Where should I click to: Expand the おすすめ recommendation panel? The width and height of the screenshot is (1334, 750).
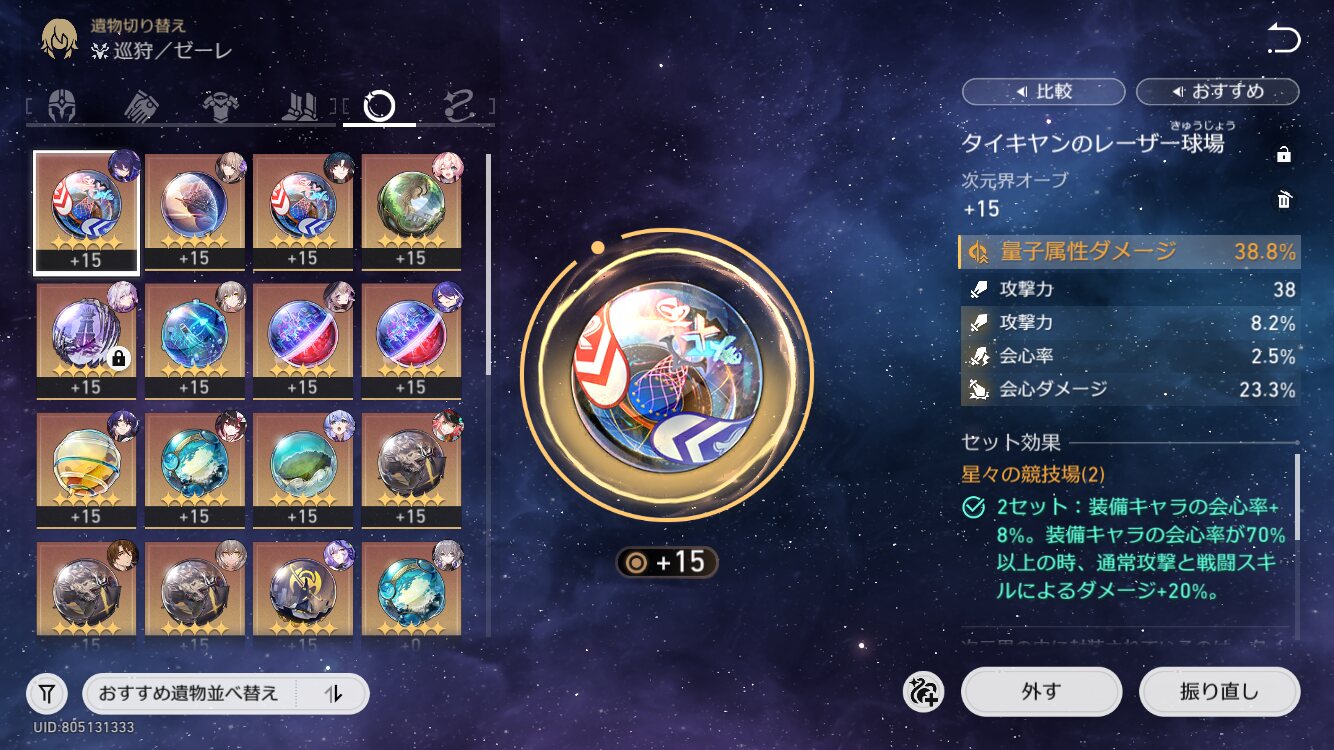pyautogui.click(x=1217, y=92)
